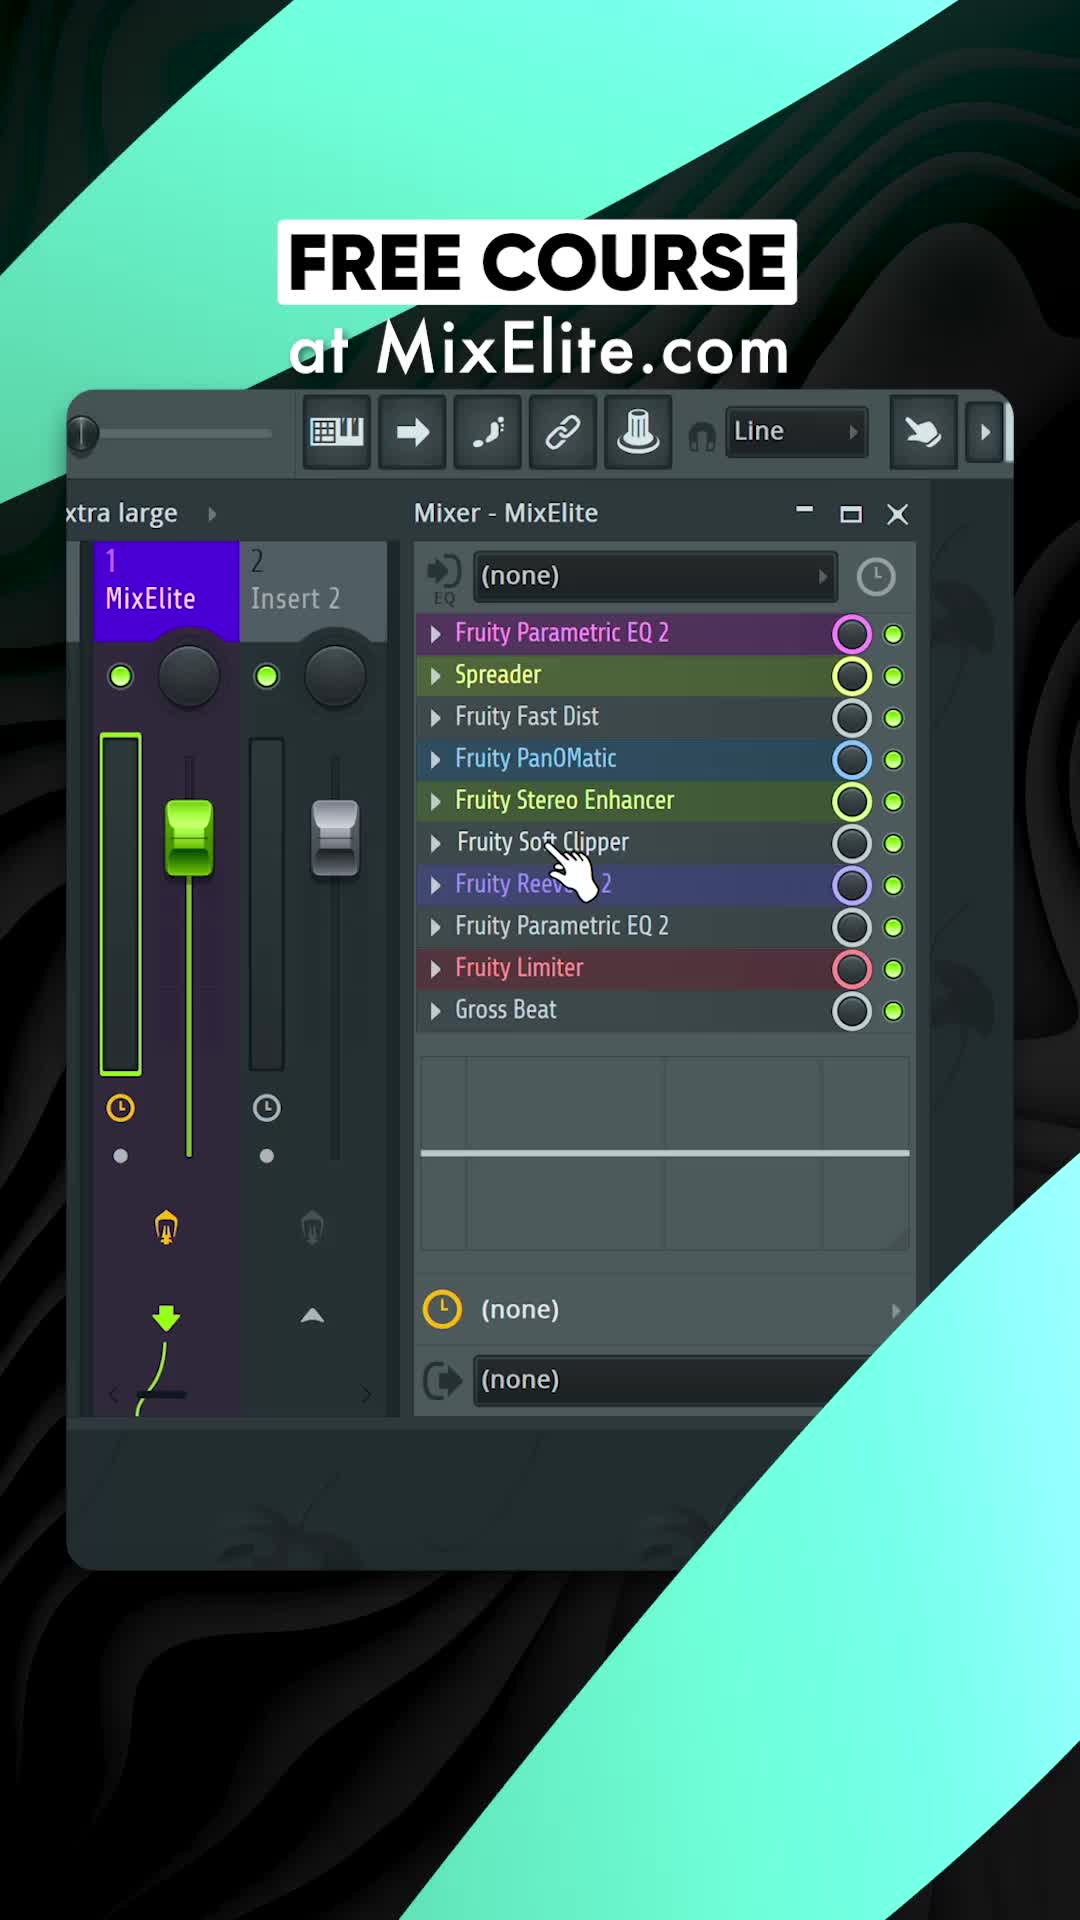
Task: Open menu arrow for Fruity Limiter
Action: 435,969
